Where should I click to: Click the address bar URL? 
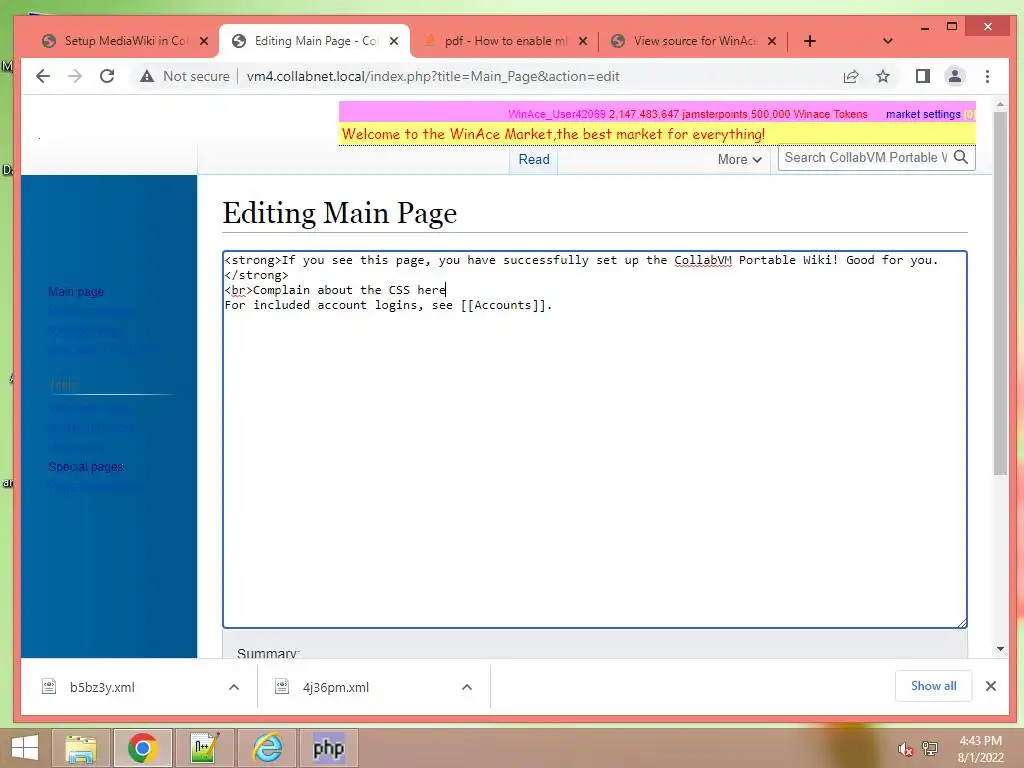pos(433,76)
